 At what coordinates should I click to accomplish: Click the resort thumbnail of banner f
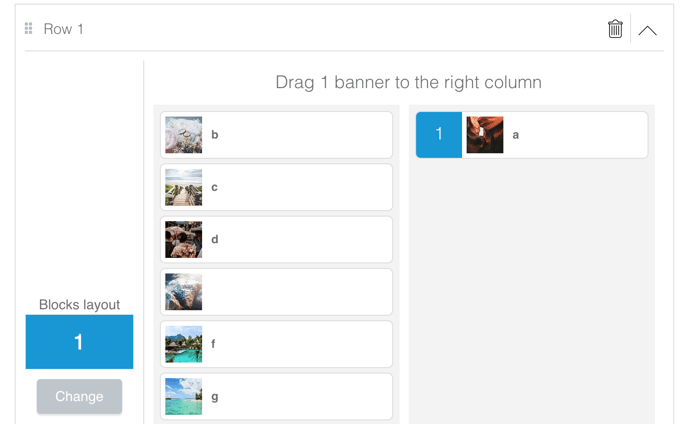coord(184,344)
